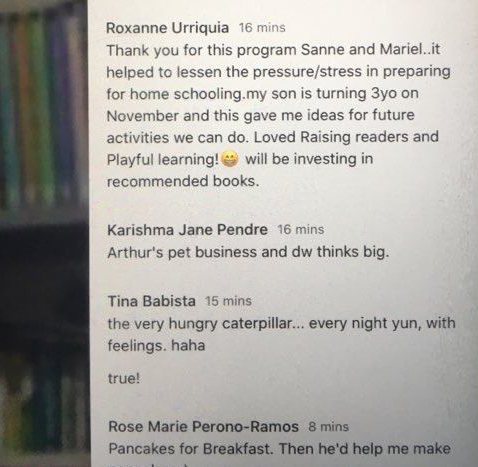
Task: Click the 16 mins timestamp beside Roxanne Urriquia
Action: tap(262, 28)
